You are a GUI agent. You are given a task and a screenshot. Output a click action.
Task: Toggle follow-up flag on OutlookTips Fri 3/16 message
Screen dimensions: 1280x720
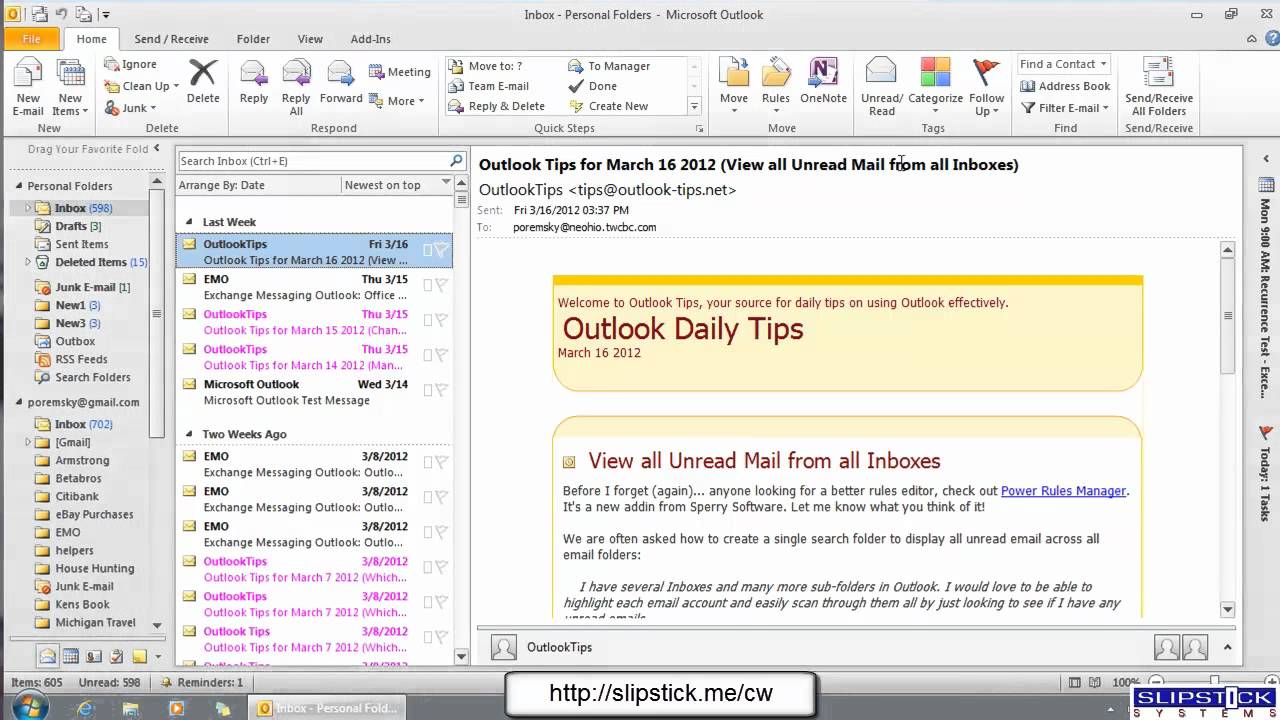(x=441, y=250)
